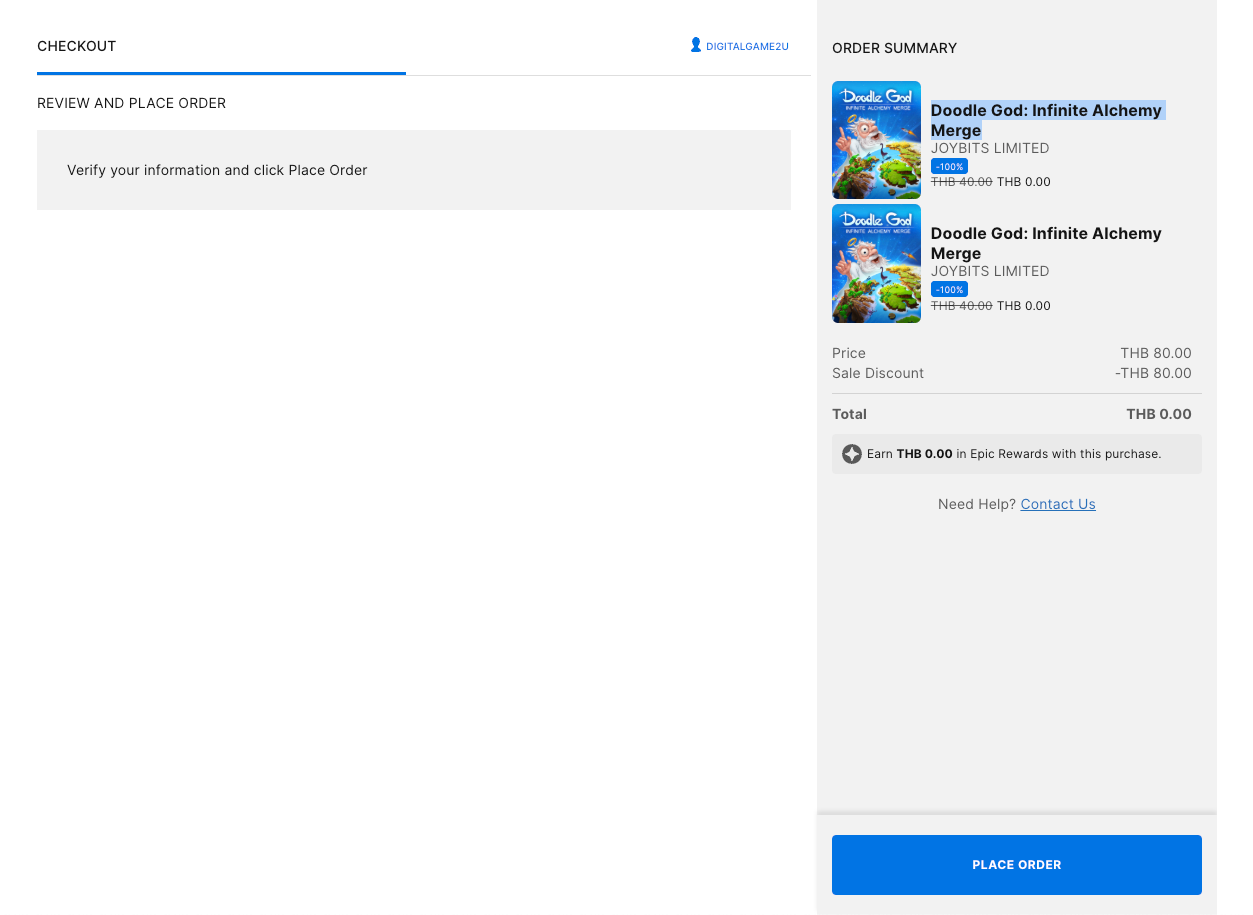The image size is (1253, 915).
Task: Click the Total label
Action: [849, 414]
